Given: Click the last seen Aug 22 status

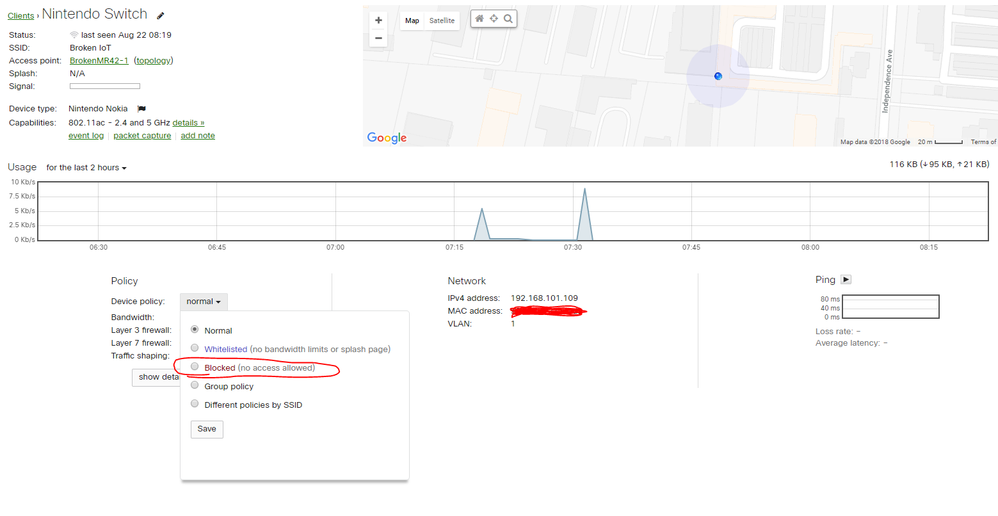Looking at the screenshot, I should pyautogui.click(x=126, y=35).
